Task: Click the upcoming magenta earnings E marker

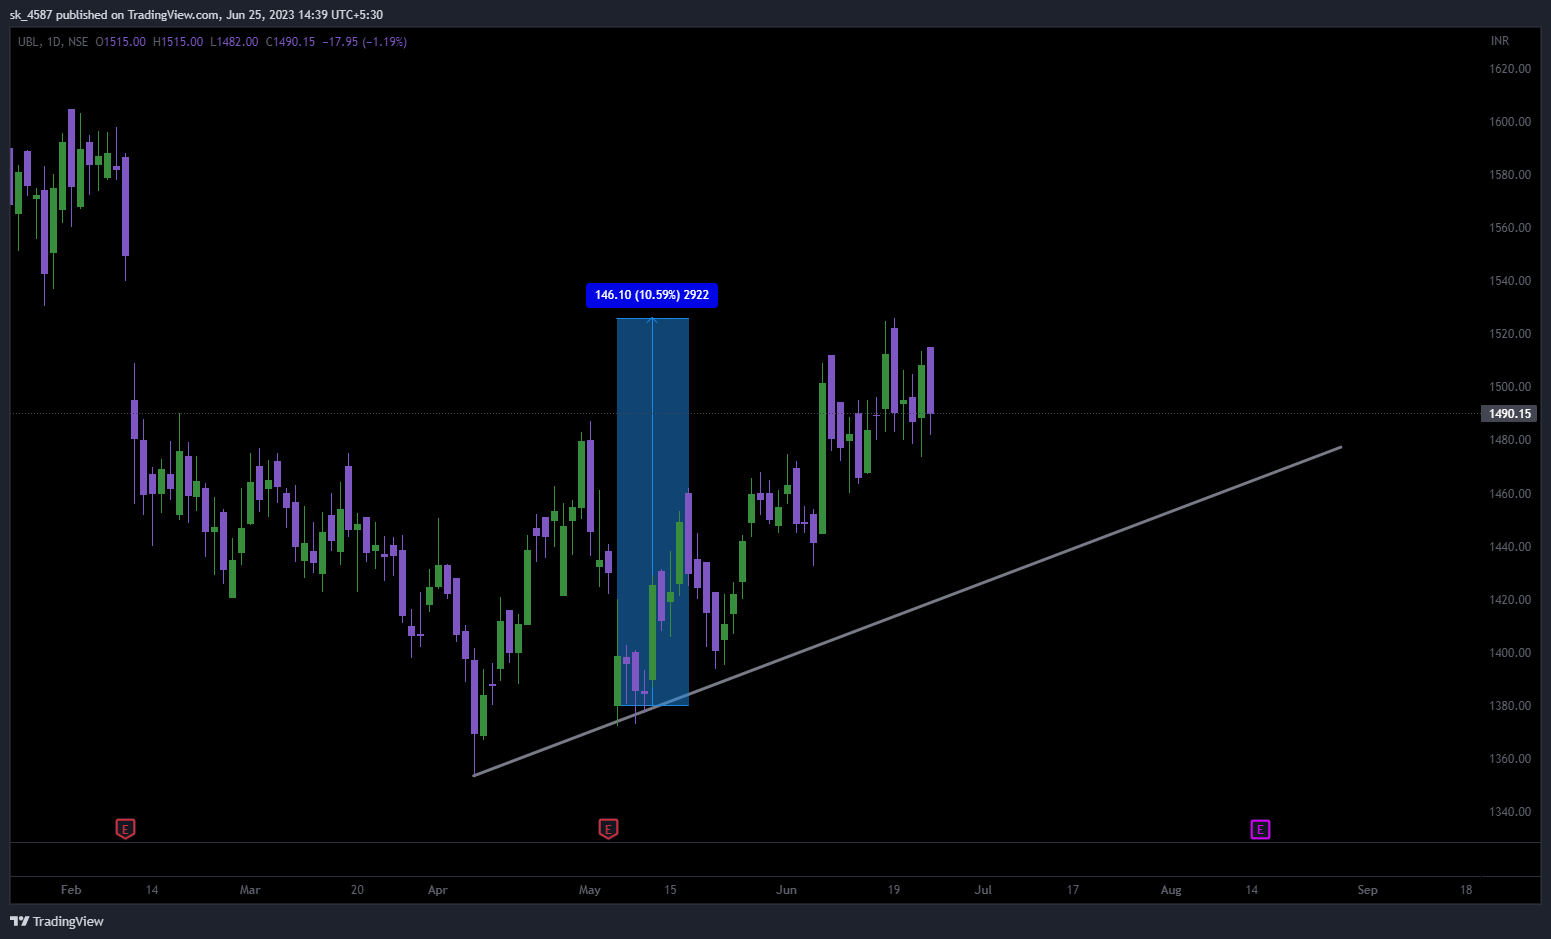Action: coord(1260,829)
